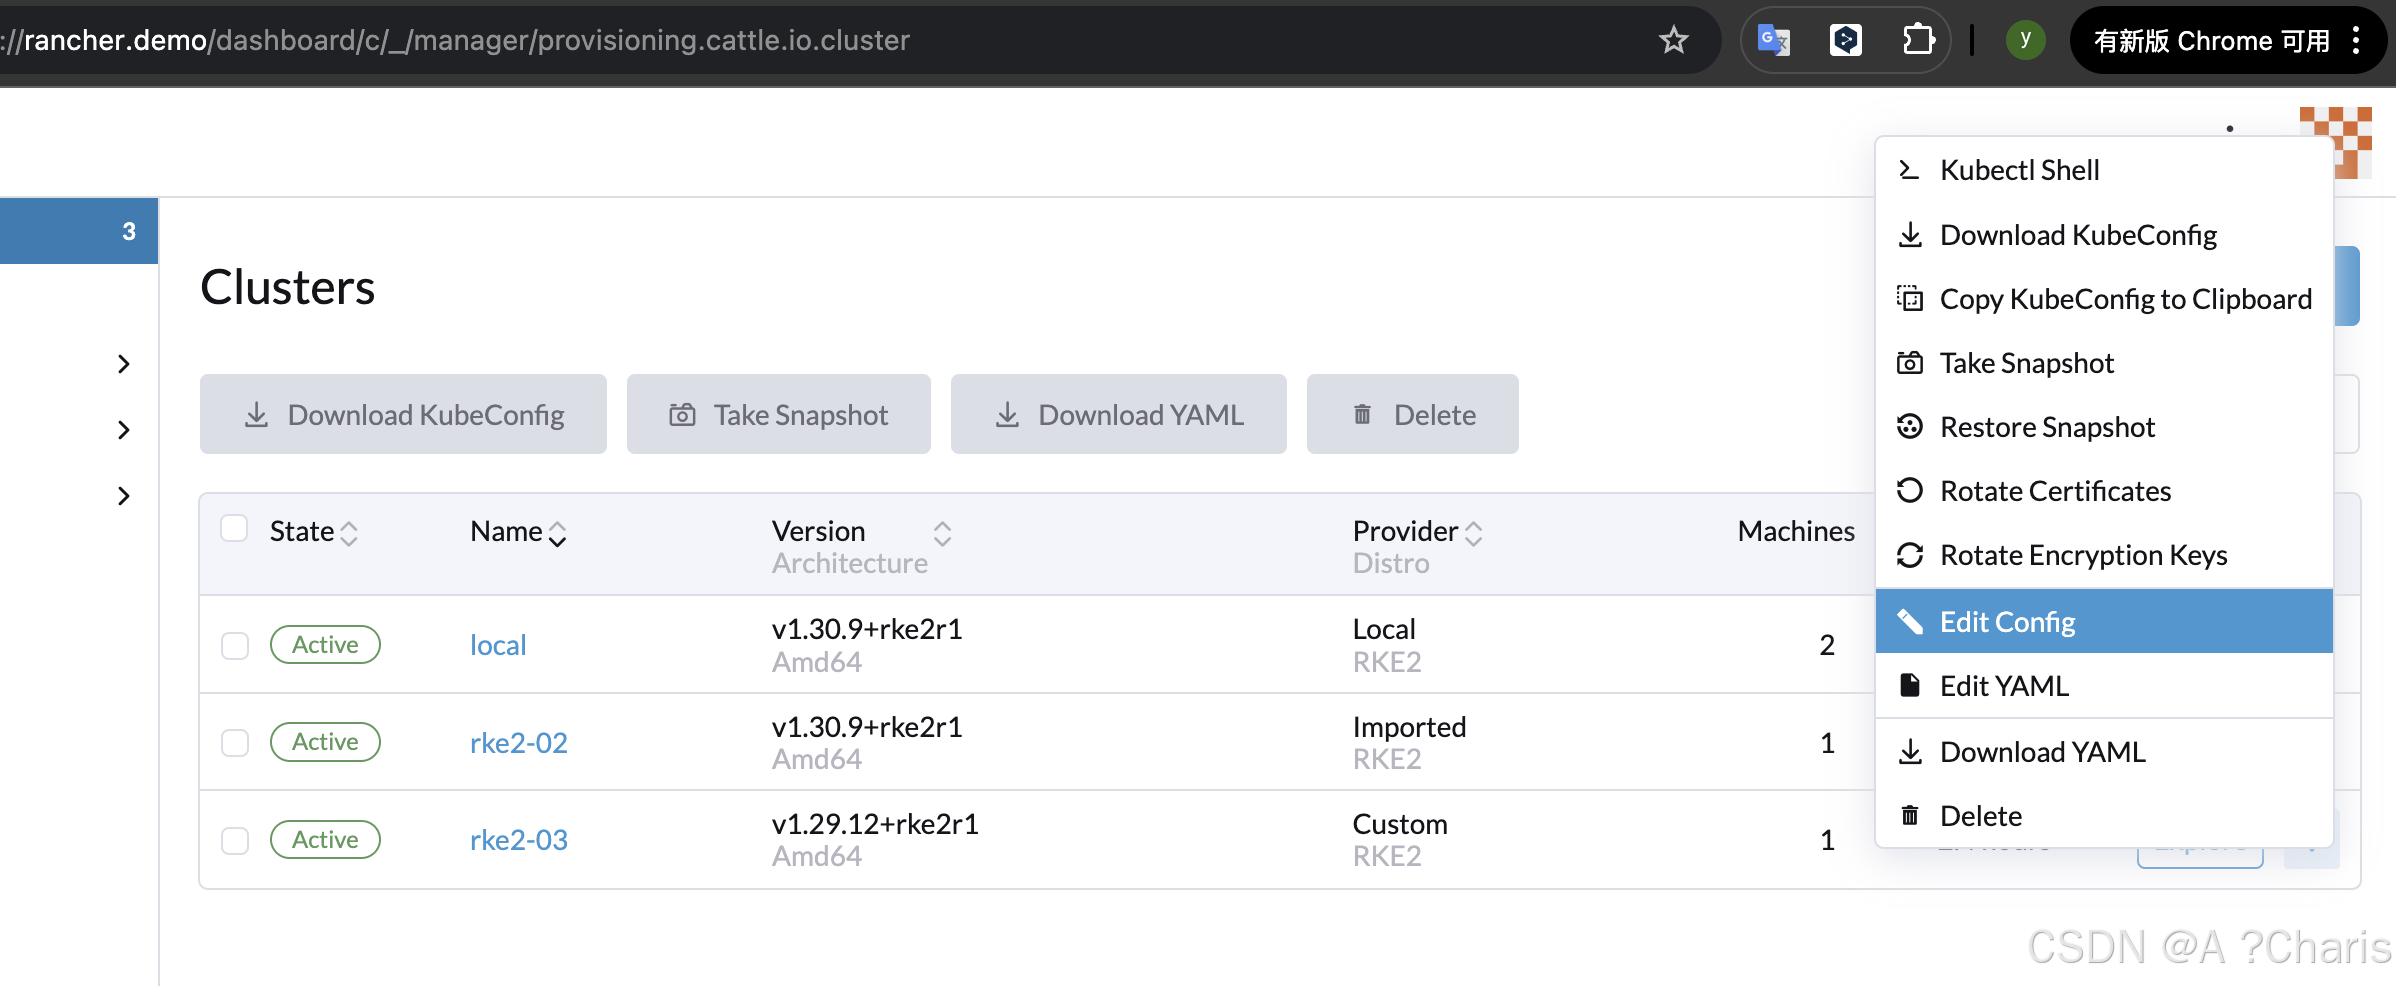Click the Active badge of rke2-02

point(325,742)
